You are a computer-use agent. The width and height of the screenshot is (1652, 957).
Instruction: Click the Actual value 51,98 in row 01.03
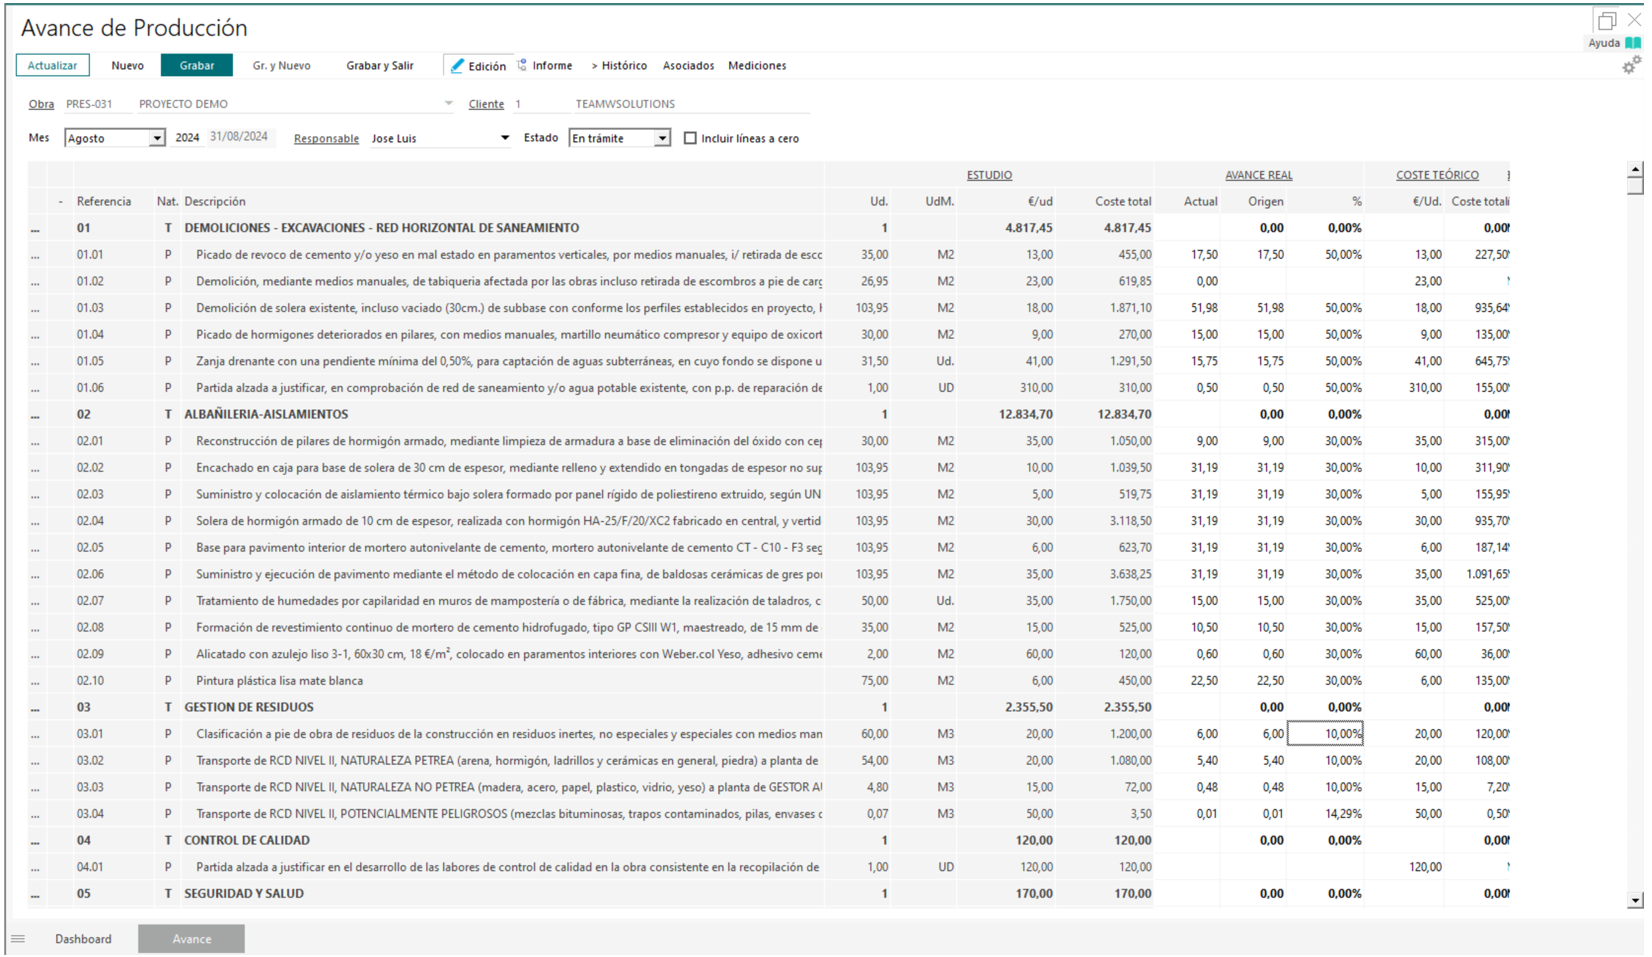coord(1204,308)
